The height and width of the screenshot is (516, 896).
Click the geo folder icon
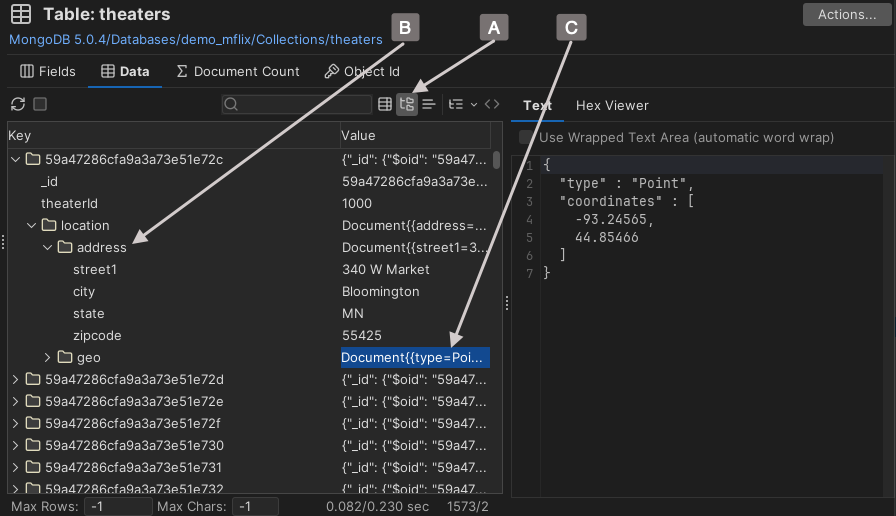[x=66, y=357]
